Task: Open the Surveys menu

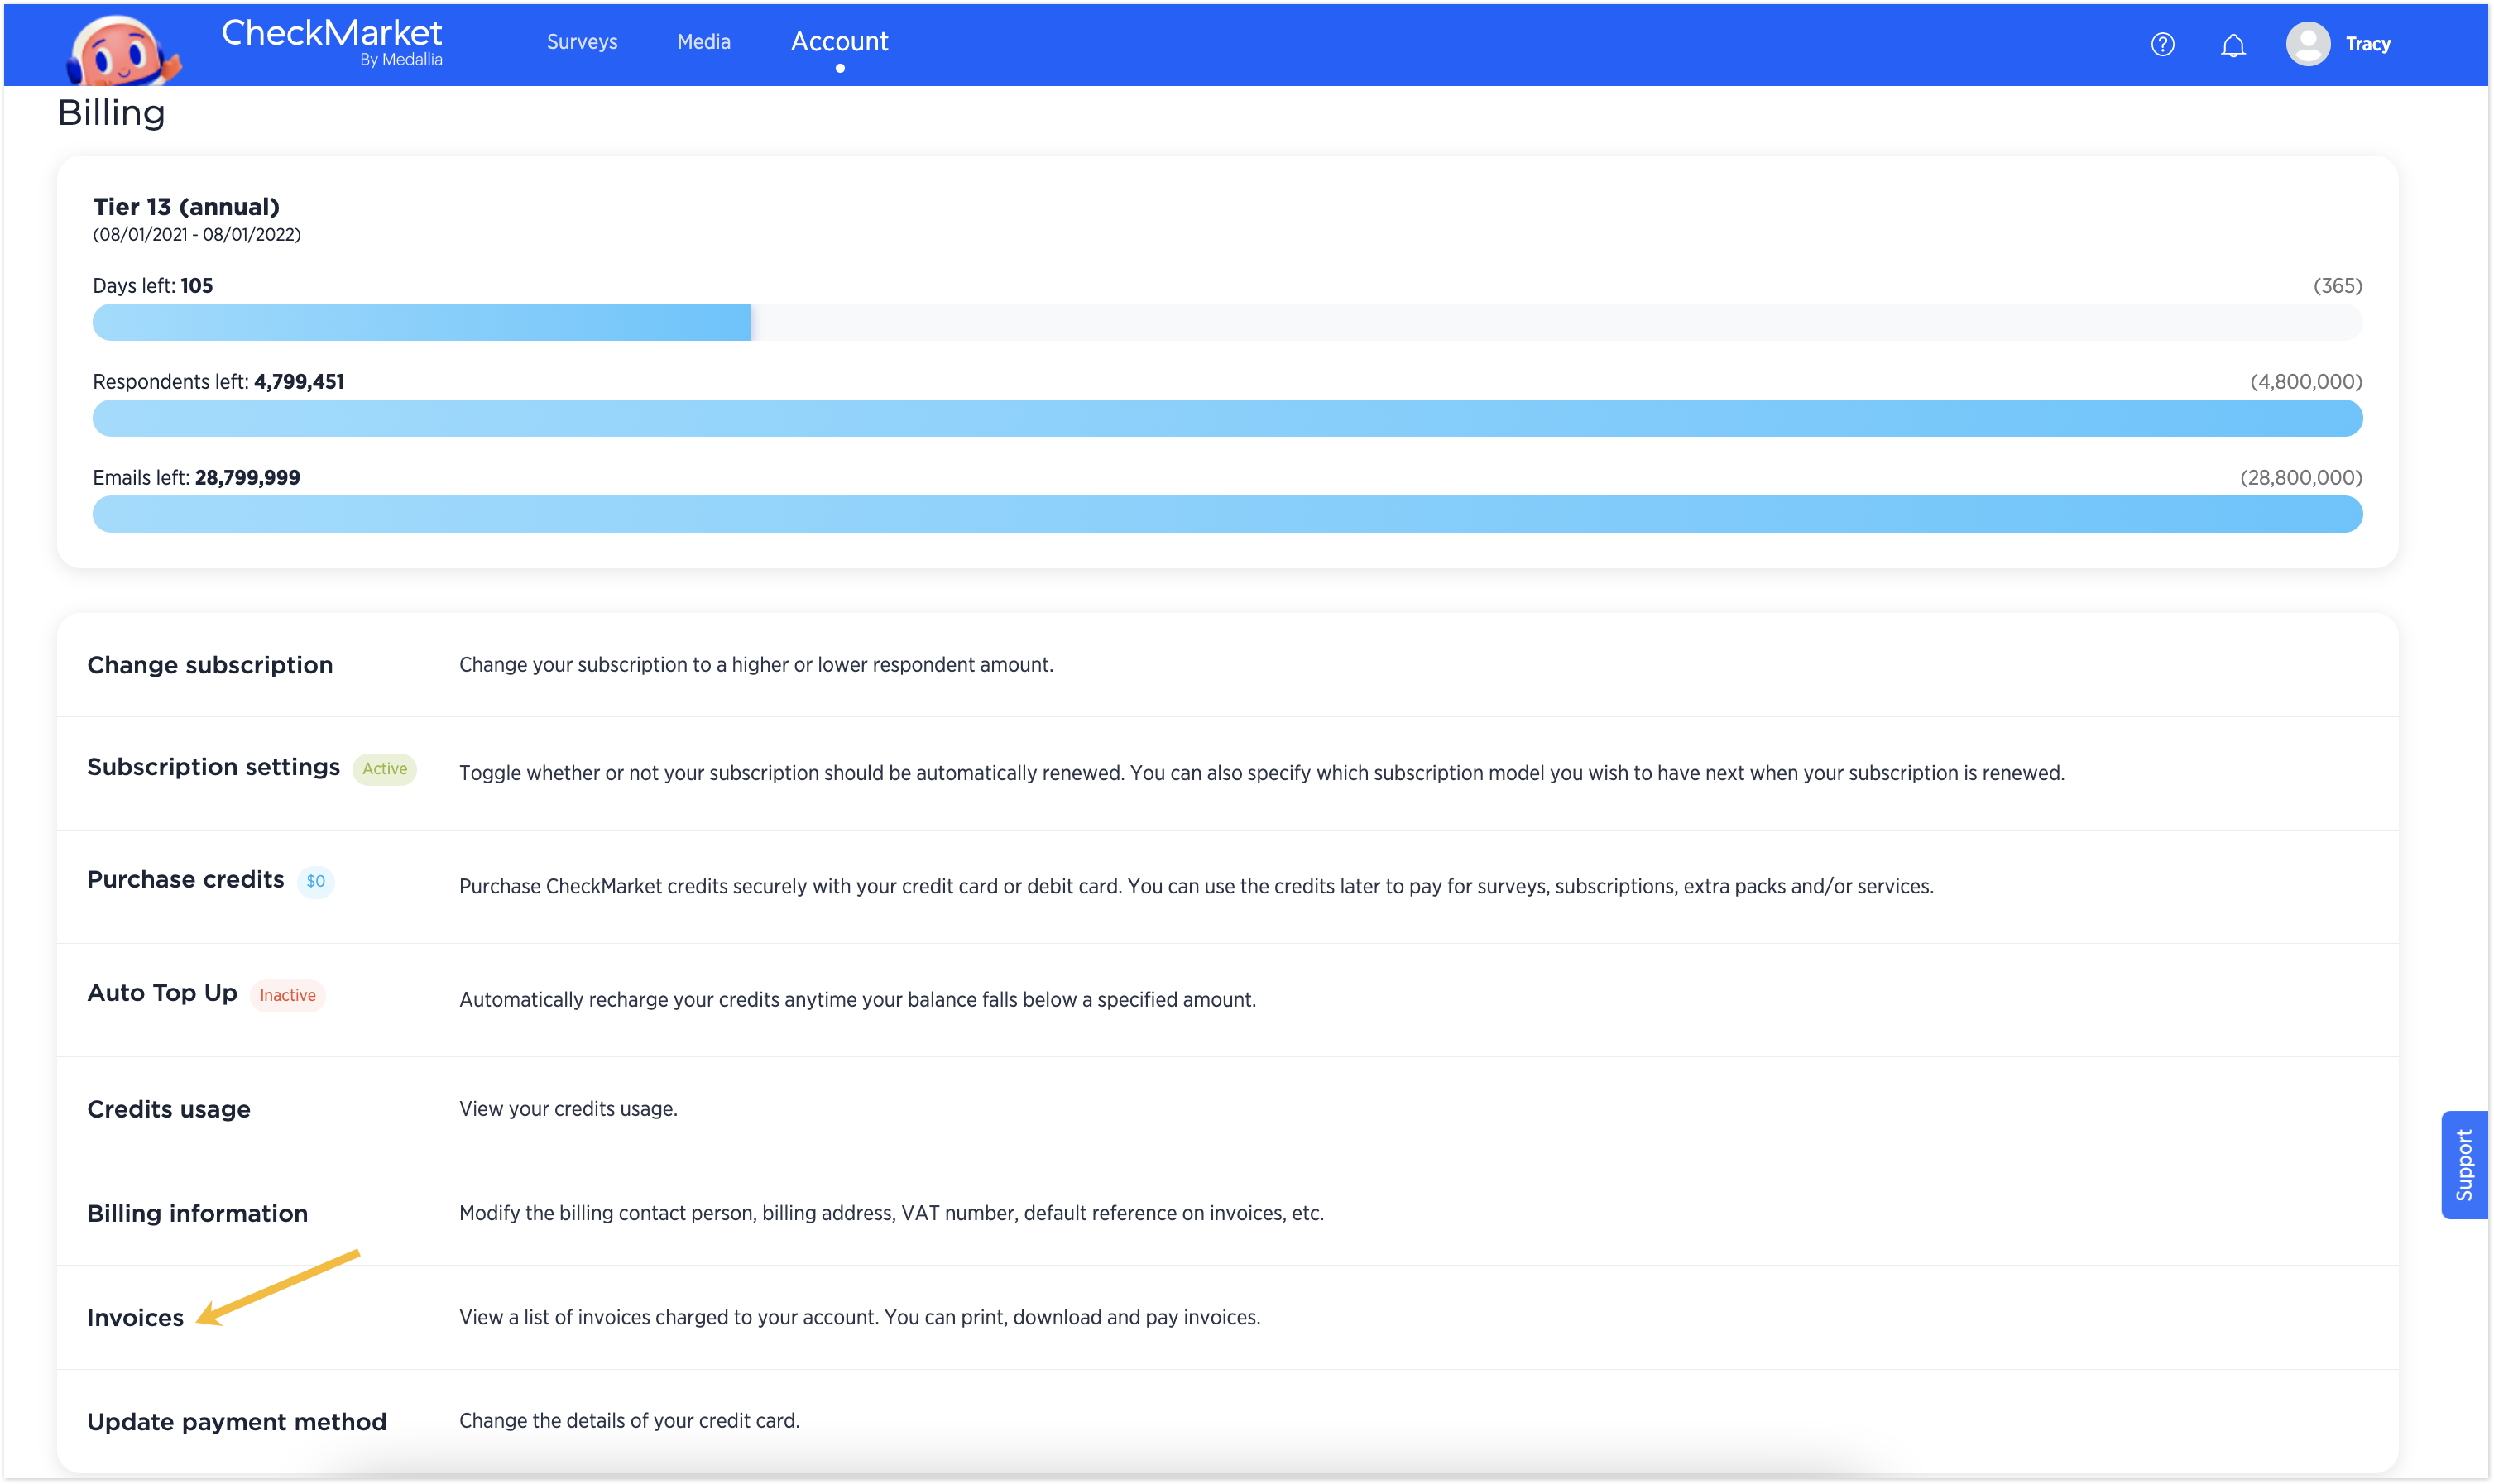Action: pyautogui.click(x=582, y=42)
